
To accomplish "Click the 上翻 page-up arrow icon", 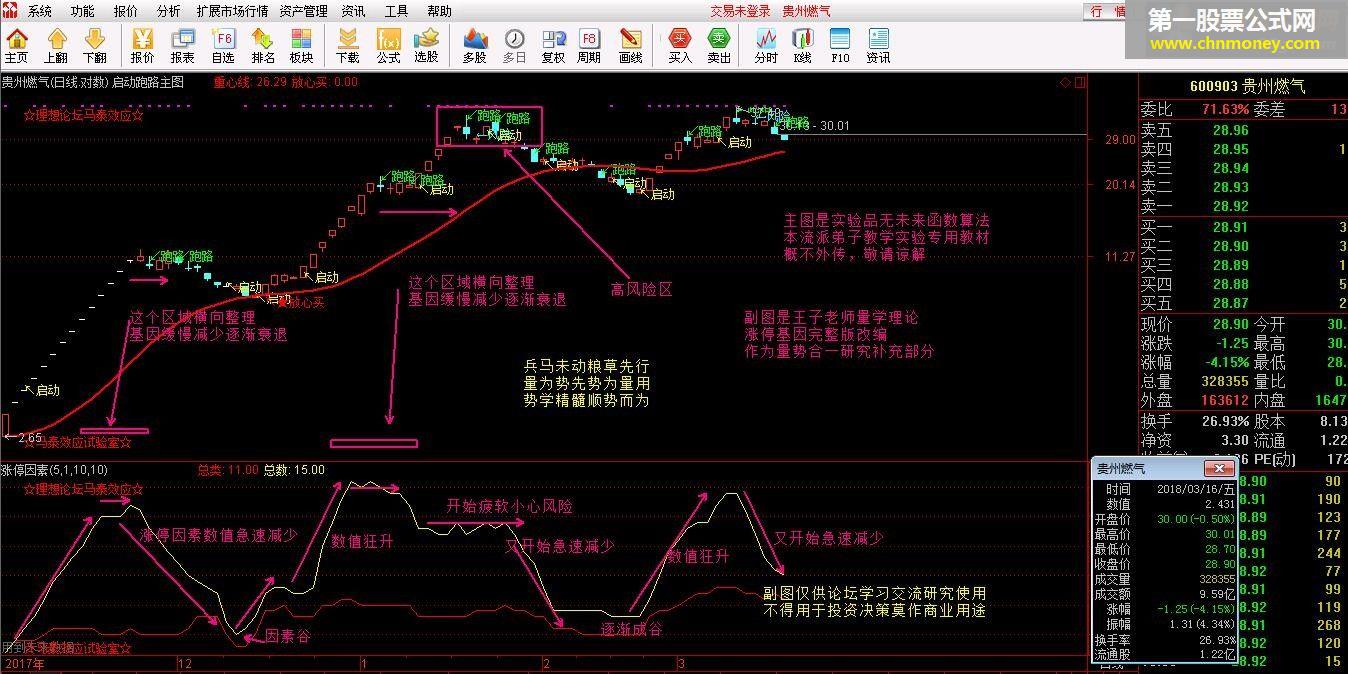I will 56,46.
